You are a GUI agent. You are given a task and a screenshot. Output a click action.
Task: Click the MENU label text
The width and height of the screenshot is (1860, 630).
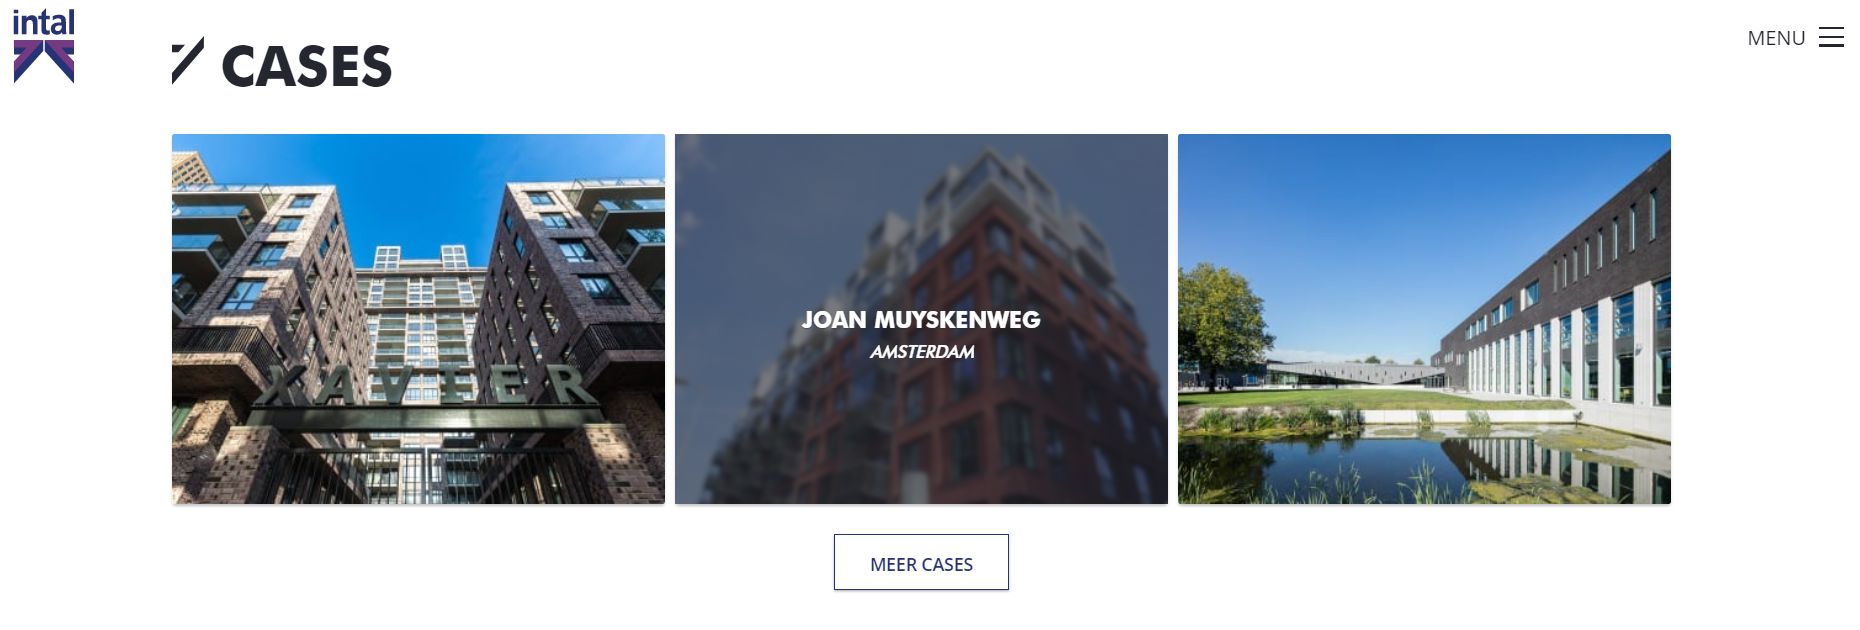[1776, 38]
